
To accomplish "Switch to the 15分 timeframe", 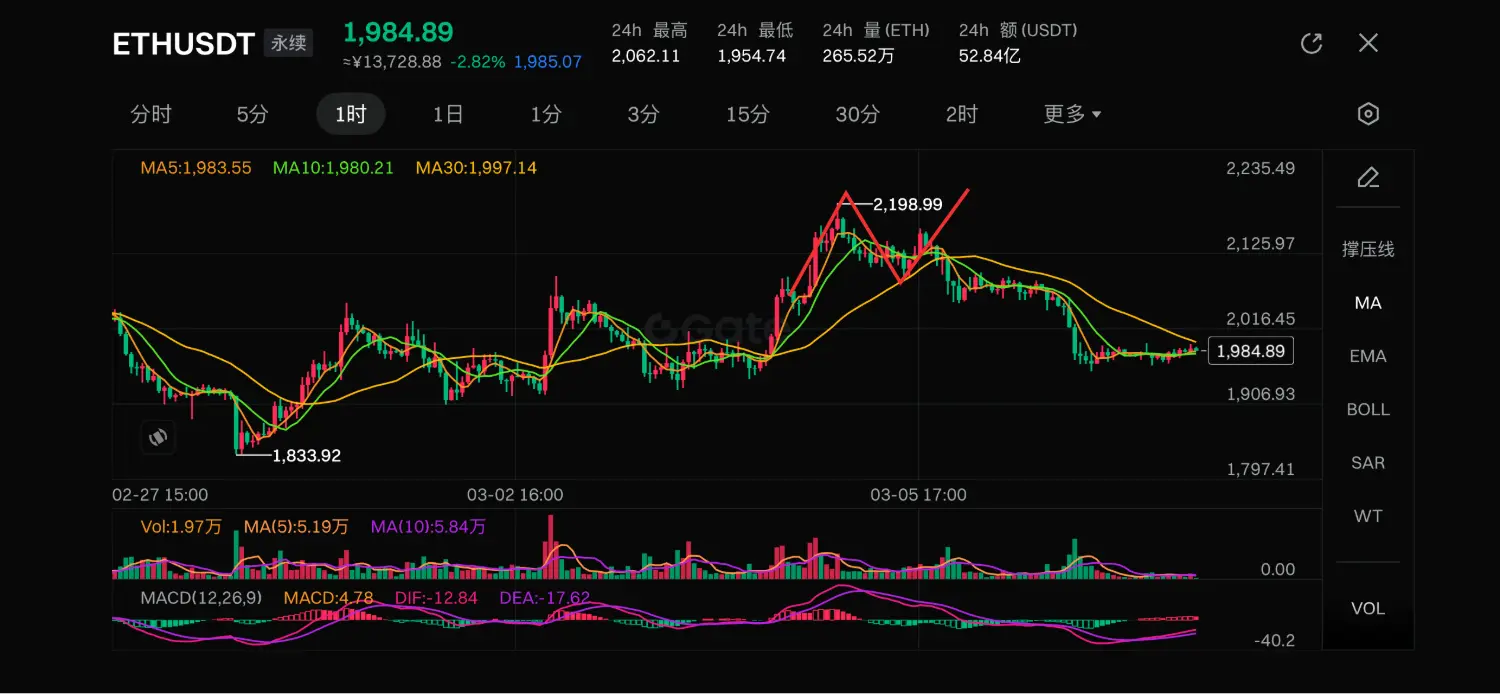I will click(x=748, y=114).
